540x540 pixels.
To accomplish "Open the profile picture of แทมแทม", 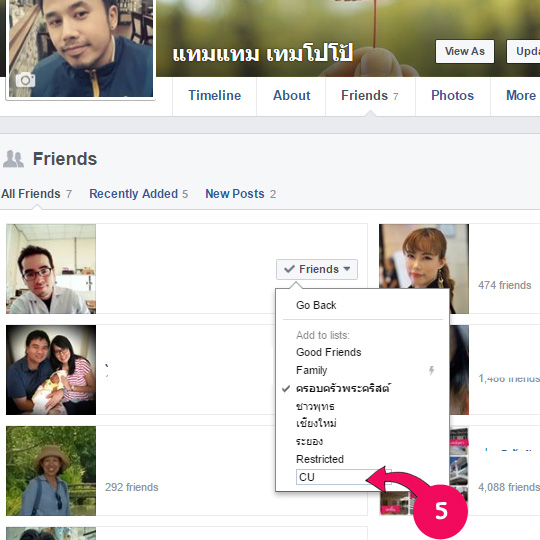I will point(81,48).
